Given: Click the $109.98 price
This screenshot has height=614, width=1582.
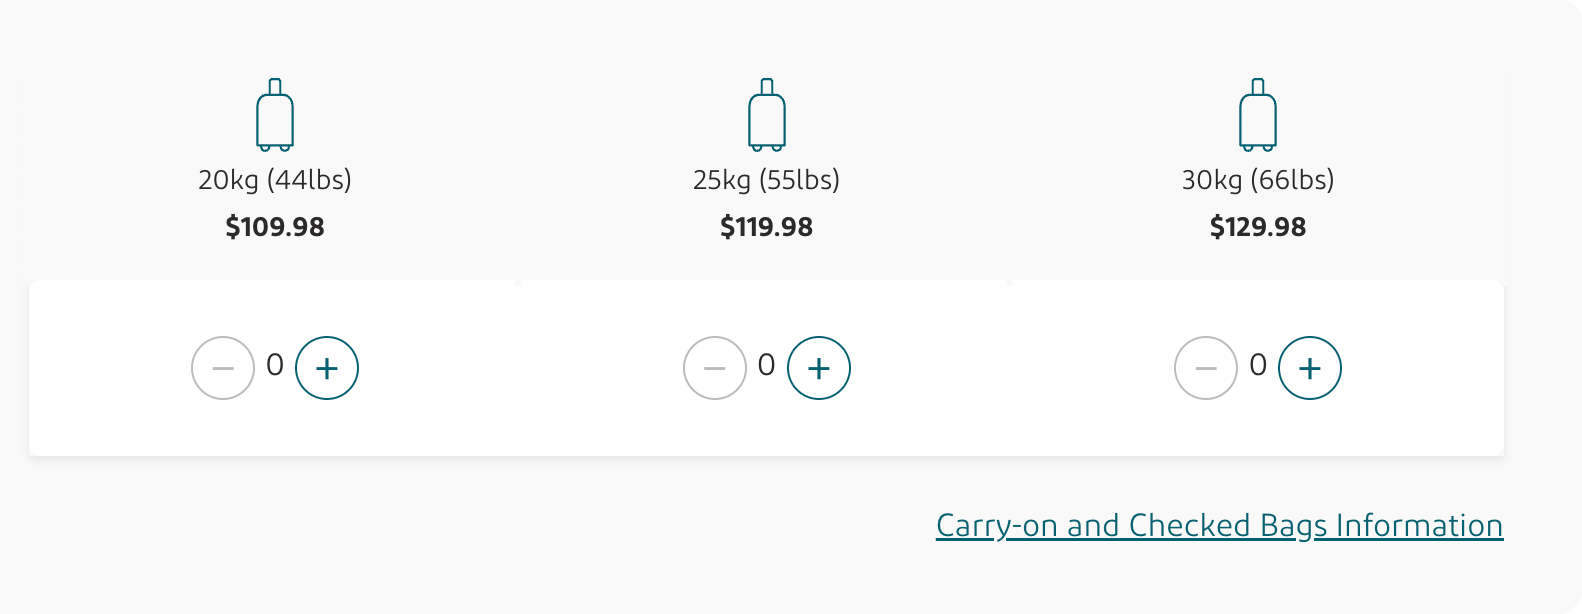Looking at the screenshot, I should click(x=275, y=227).
